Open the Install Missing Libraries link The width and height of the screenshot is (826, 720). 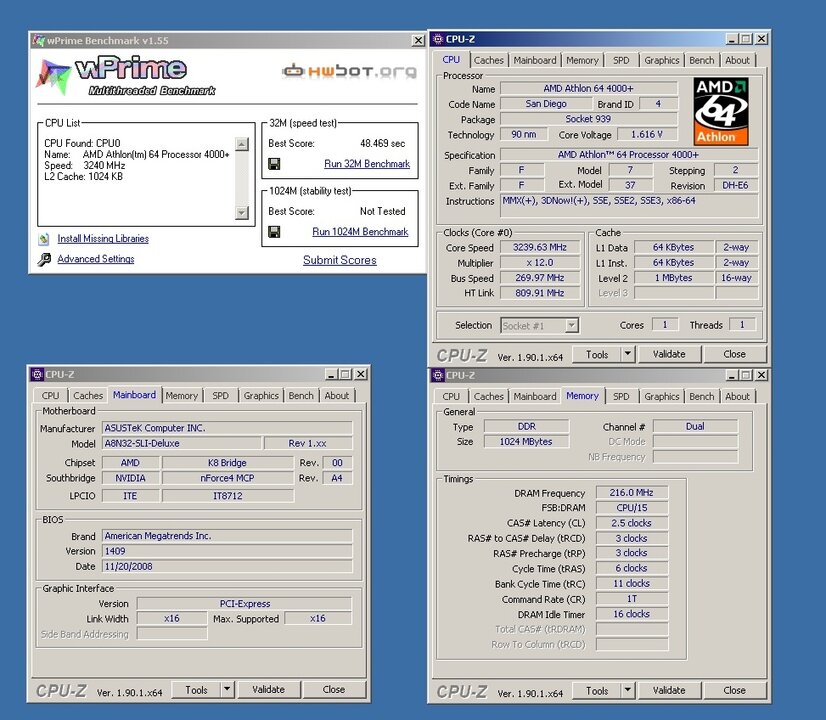(x=103, y=239)
